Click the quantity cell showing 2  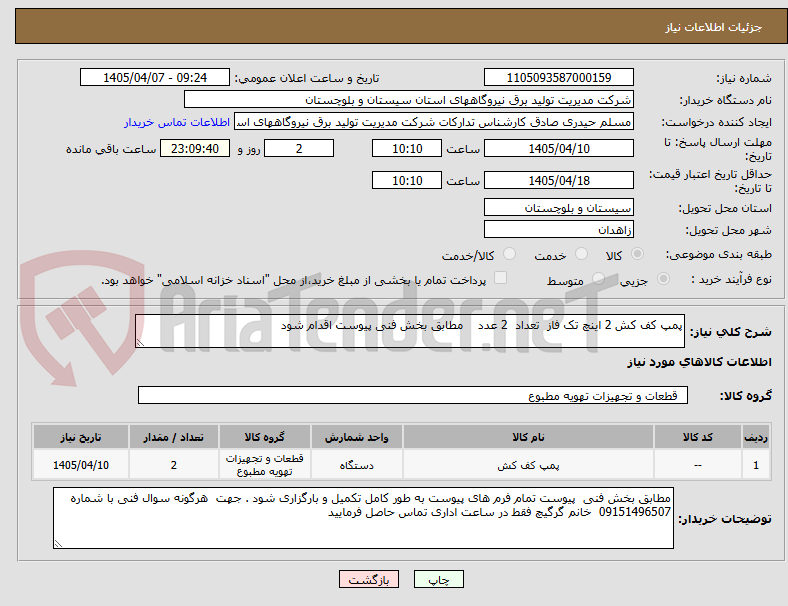click(x=173, y=465)
